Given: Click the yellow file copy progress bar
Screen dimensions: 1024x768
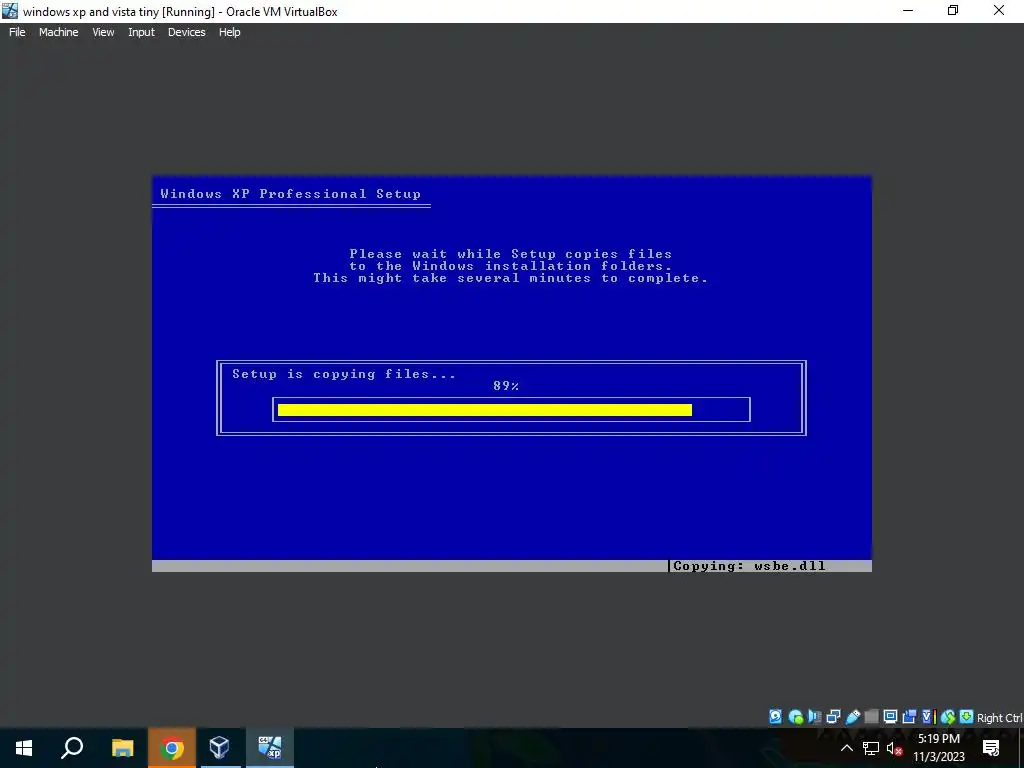Looking at the screenshot, I should [485, 409].
